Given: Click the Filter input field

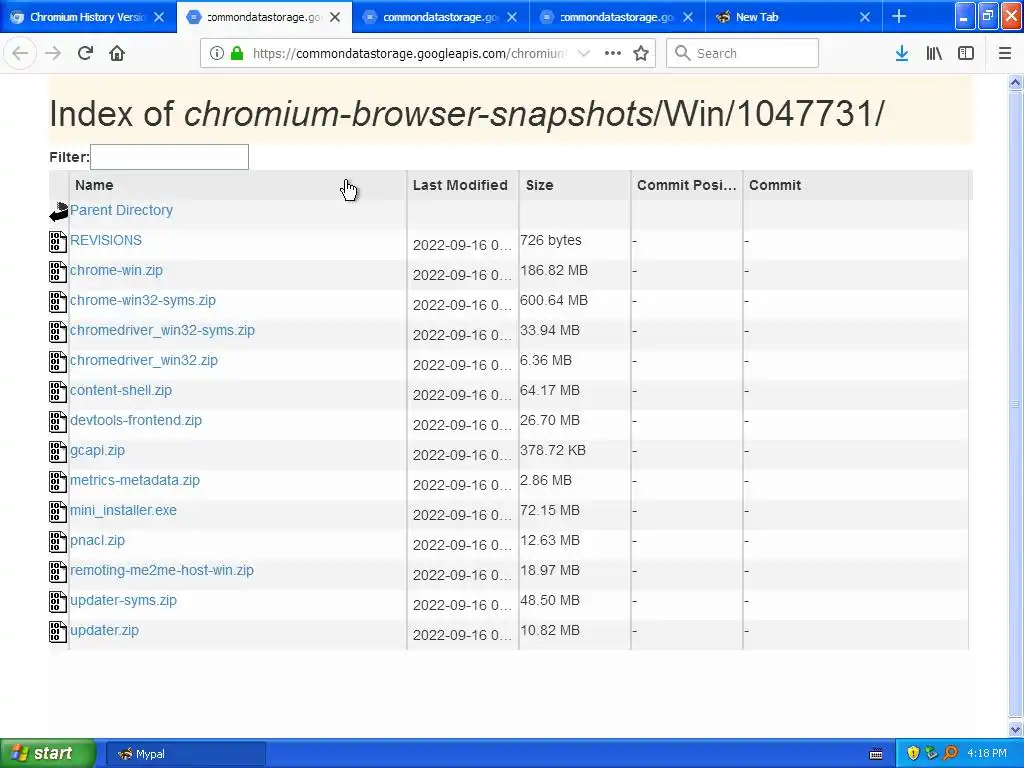Looking at the screenshot, I should (x=169, y=157).
